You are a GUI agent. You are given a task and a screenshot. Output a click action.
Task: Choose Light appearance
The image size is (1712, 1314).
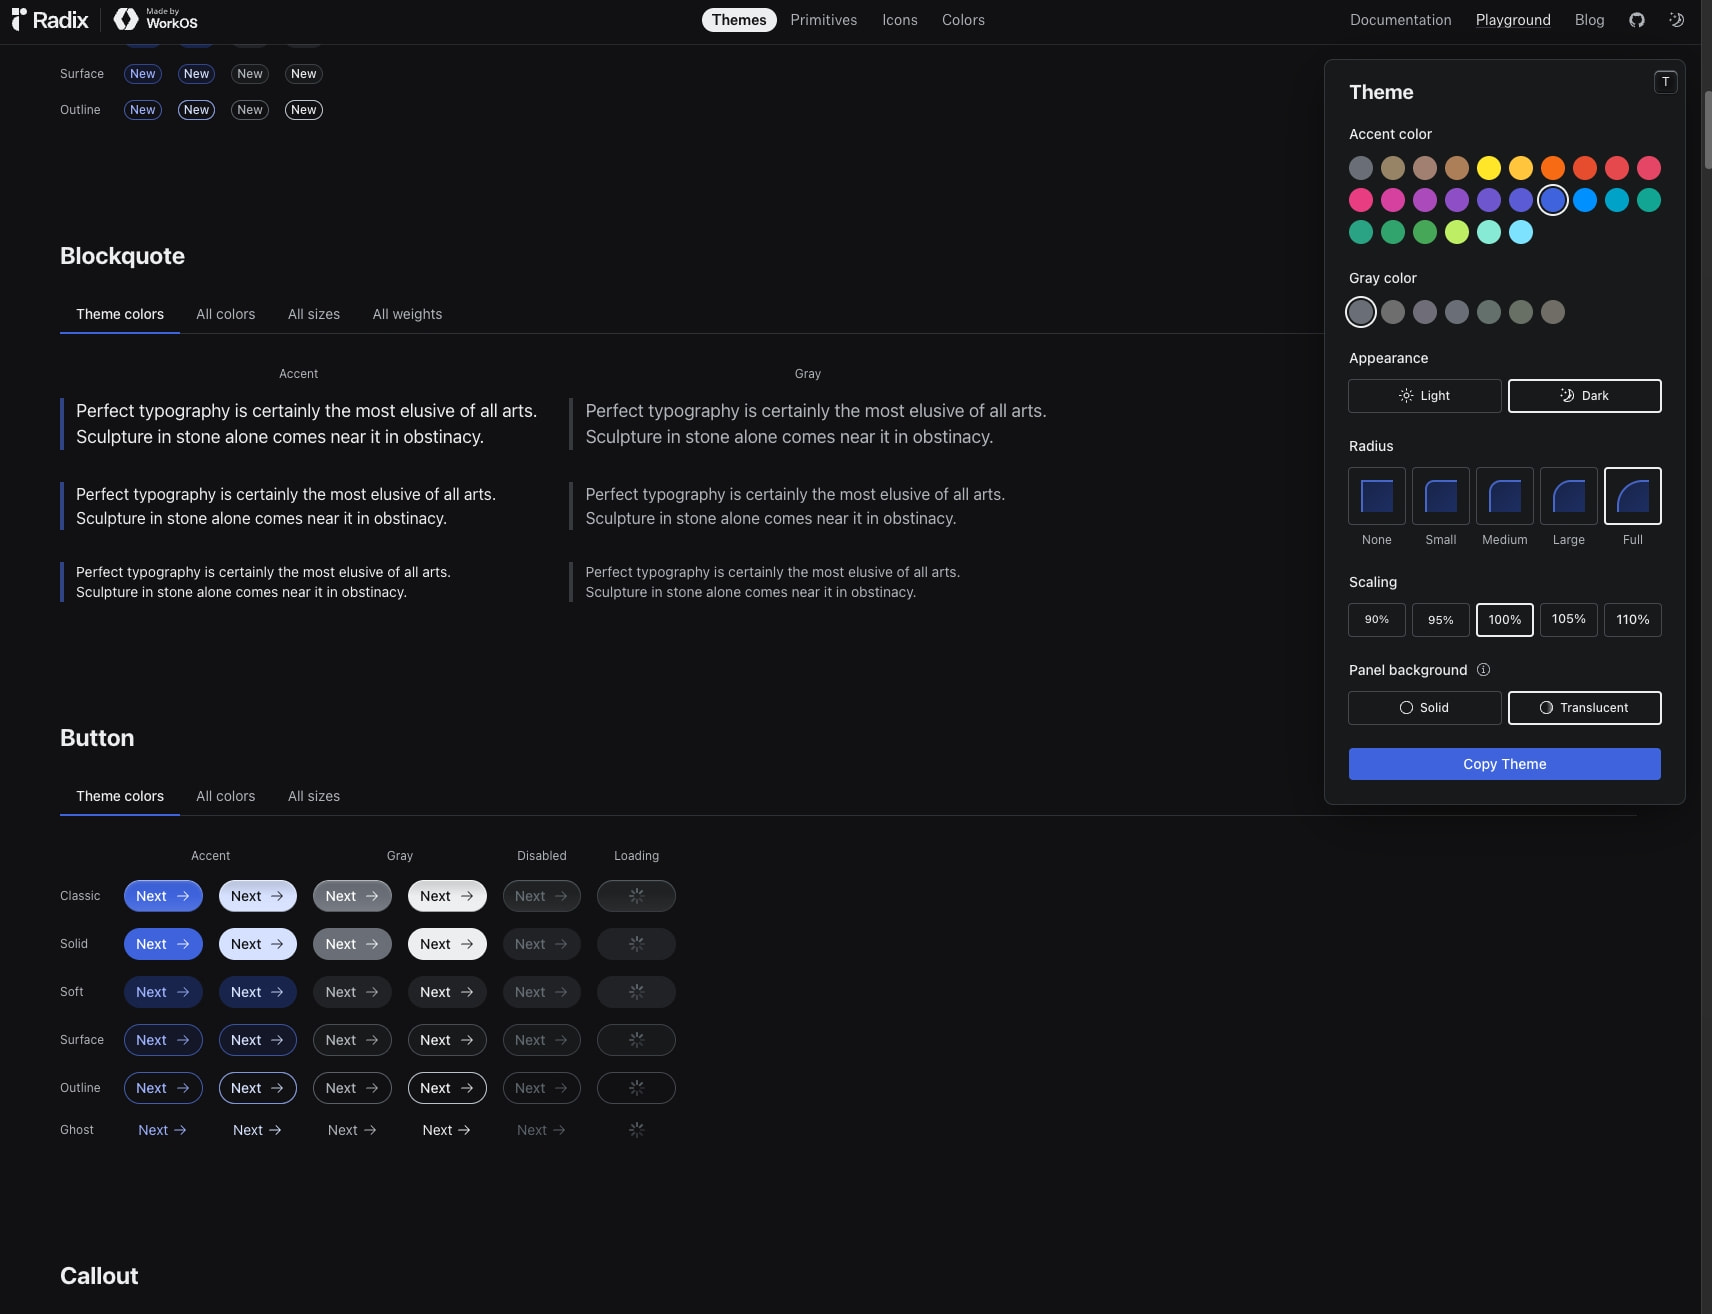pos(1425,396)
